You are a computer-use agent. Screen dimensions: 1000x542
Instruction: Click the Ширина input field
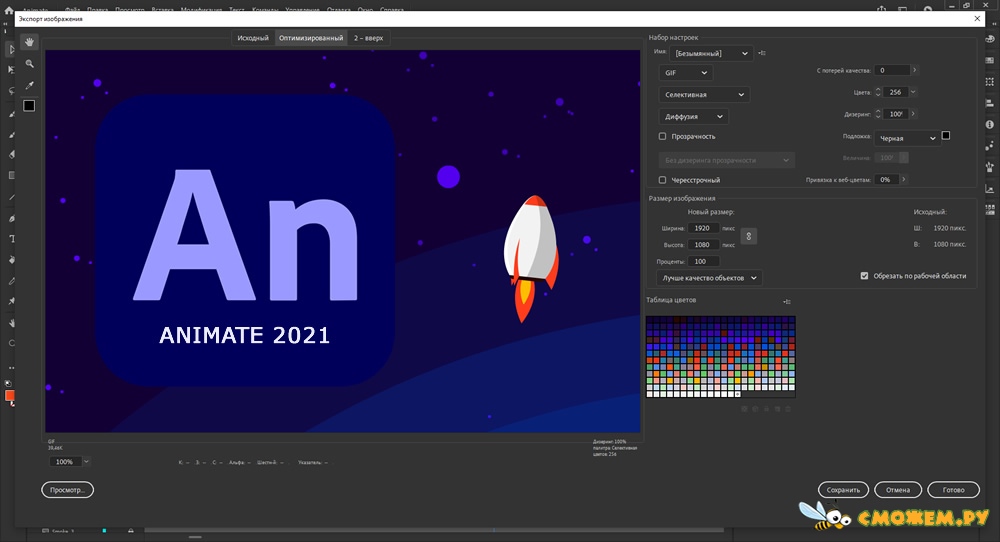[x=703, y=228]
